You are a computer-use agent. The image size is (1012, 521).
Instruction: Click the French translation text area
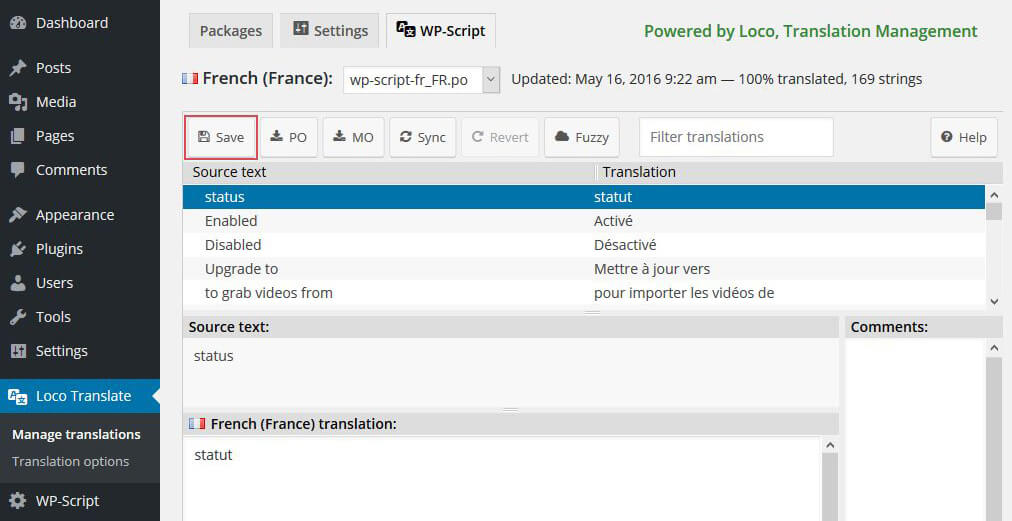[501, 478]
